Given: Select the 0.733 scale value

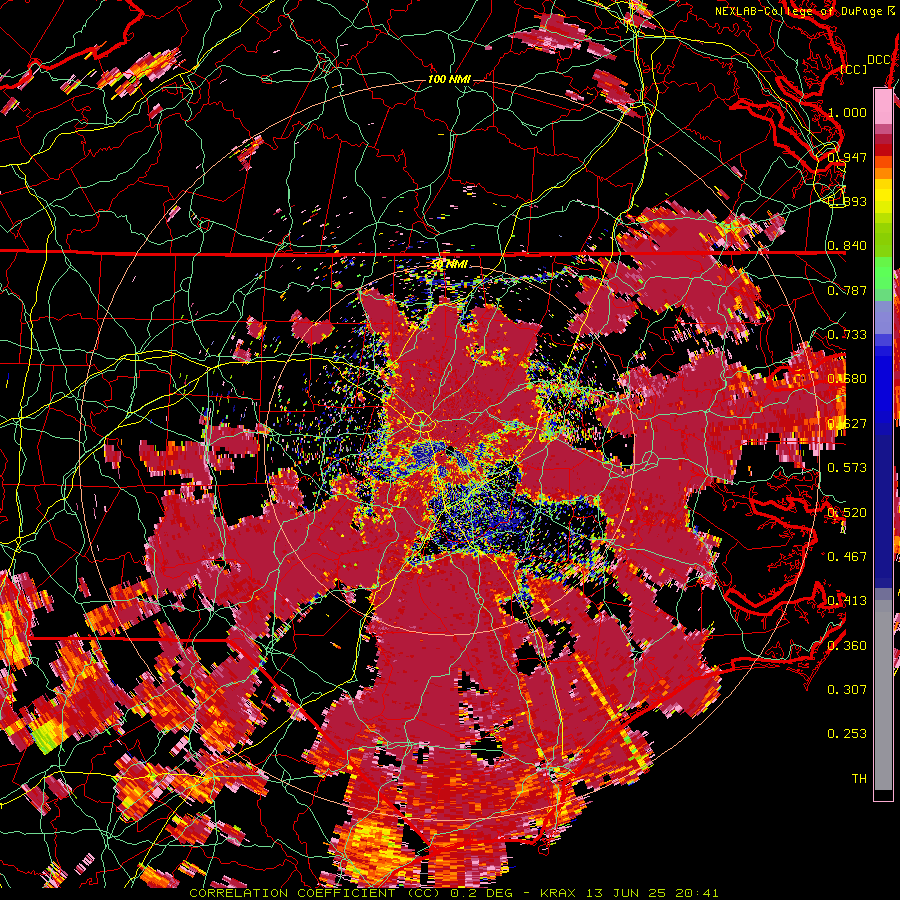Looking at the screenshot, I should pos(847,335).
